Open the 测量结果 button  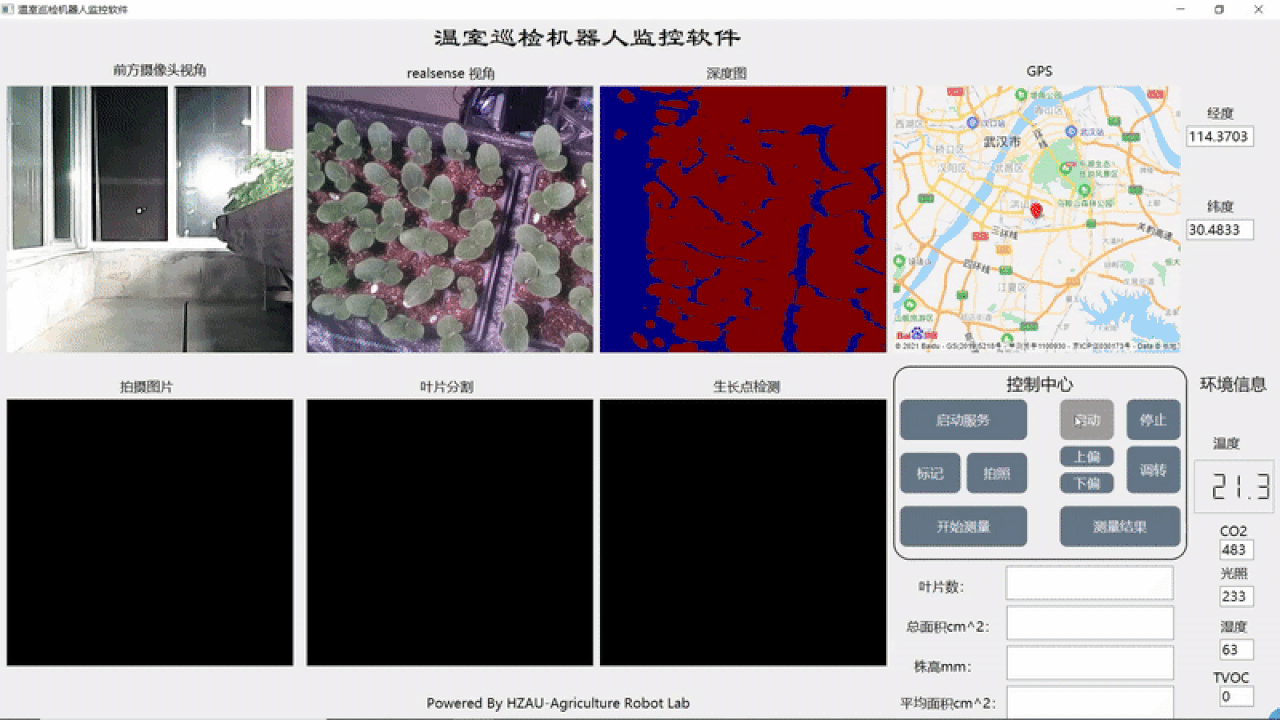tap(1120, 526)
